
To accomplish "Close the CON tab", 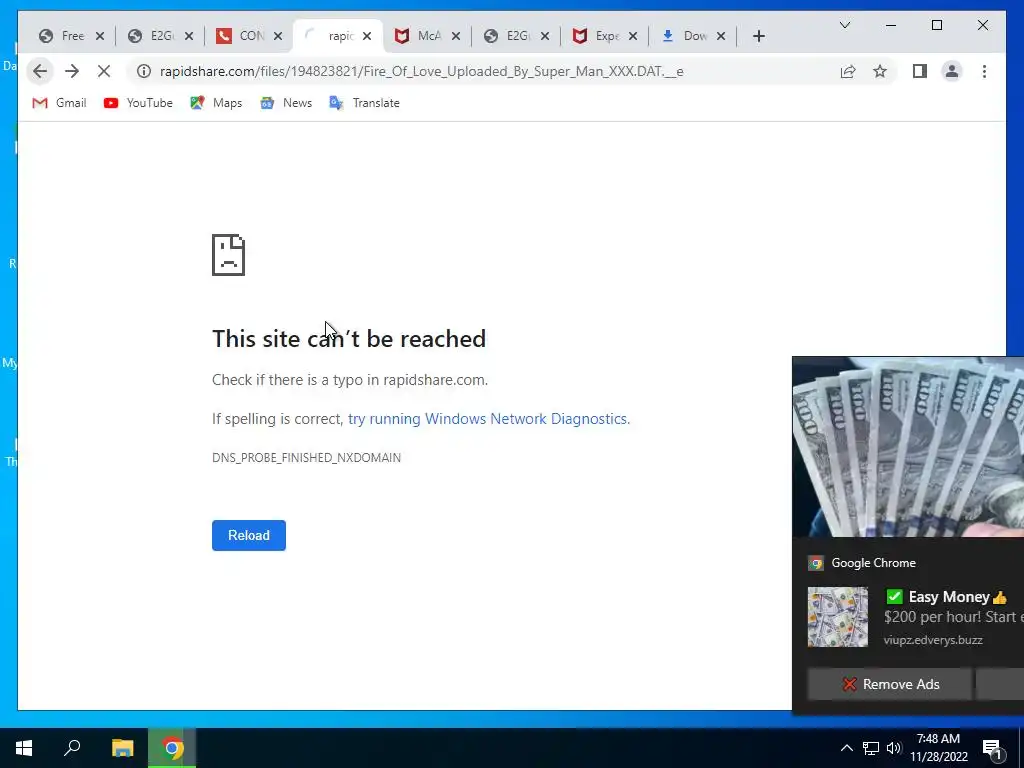I will [278, 36].
